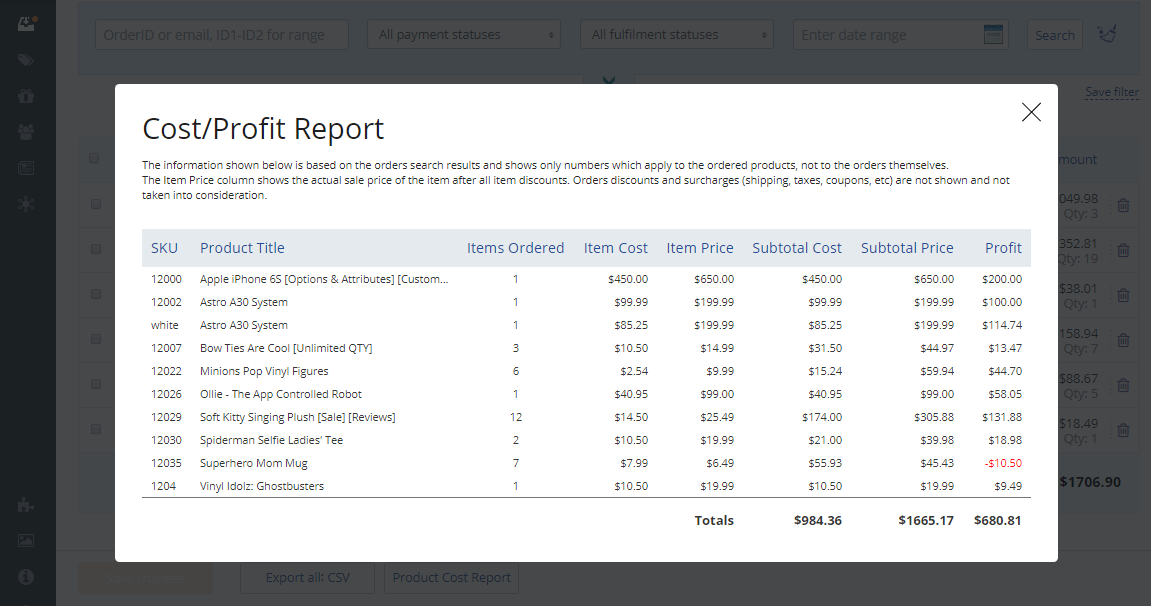Close the Cost/Profit Report dialog
1151x606 pixels.
pyautogui.click(x=1031, y=112)
